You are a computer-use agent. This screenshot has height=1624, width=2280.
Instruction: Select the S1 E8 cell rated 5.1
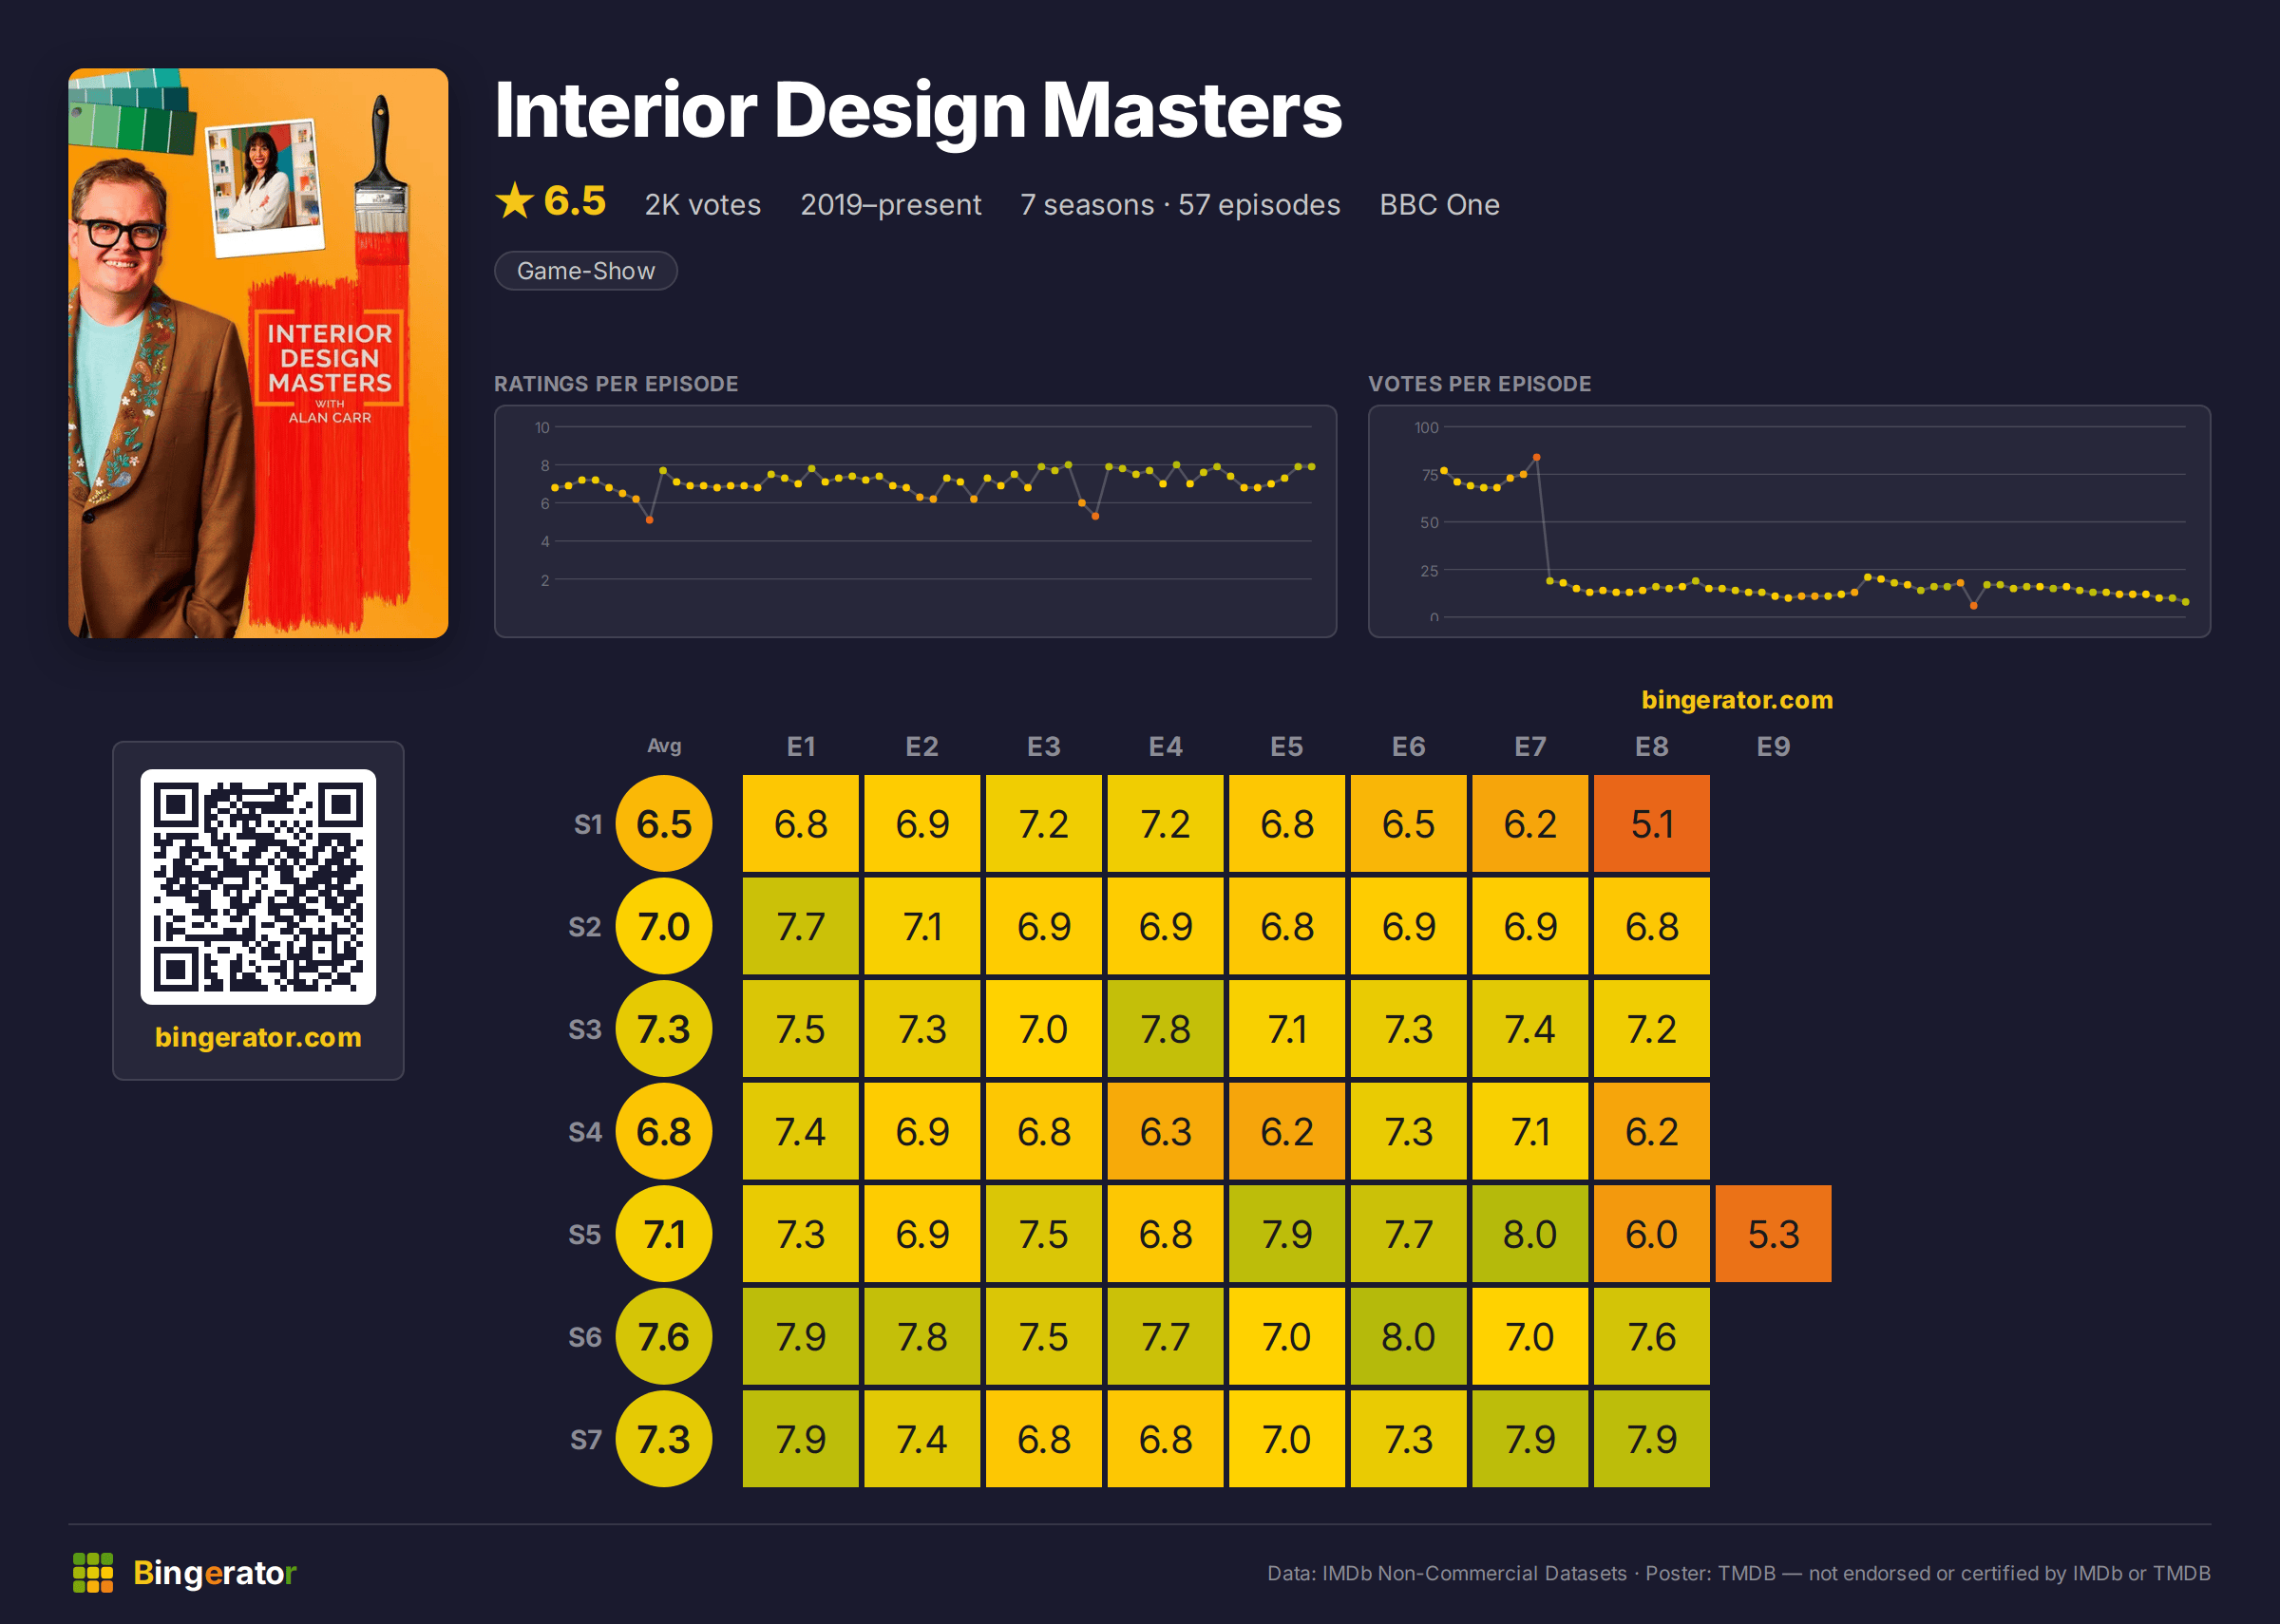(1651, 824)
